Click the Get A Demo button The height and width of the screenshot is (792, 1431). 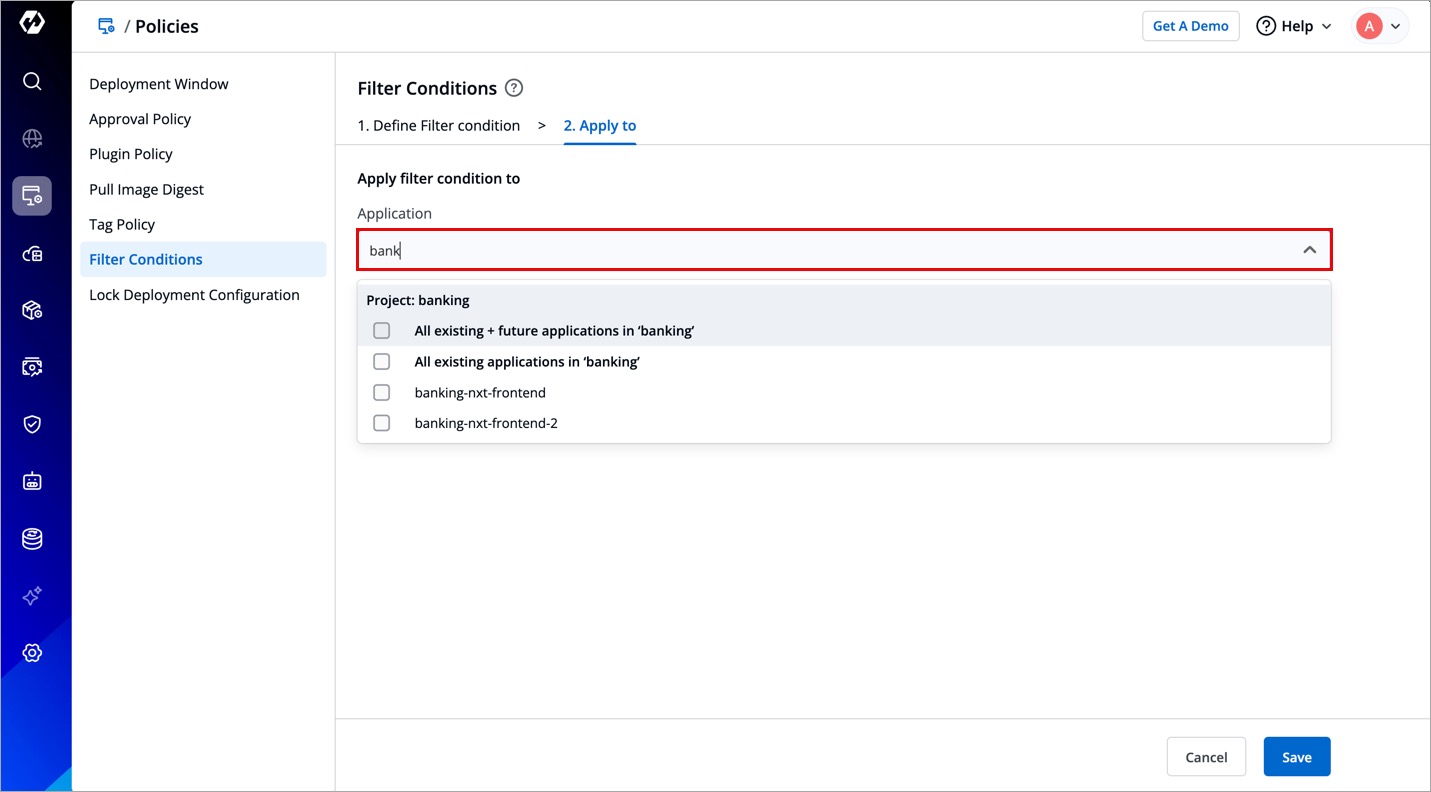click(x=1190, y=26)
